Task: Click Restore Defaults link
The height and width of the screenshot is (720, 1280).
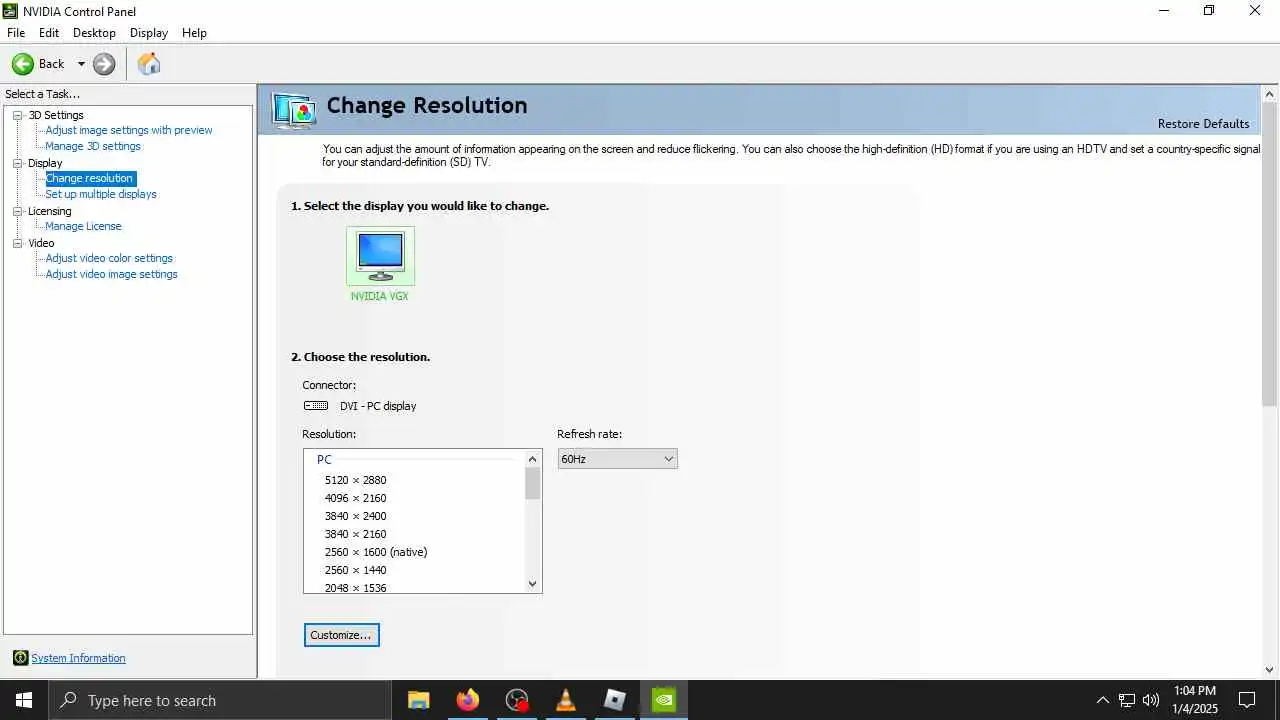Action: 1203,124
